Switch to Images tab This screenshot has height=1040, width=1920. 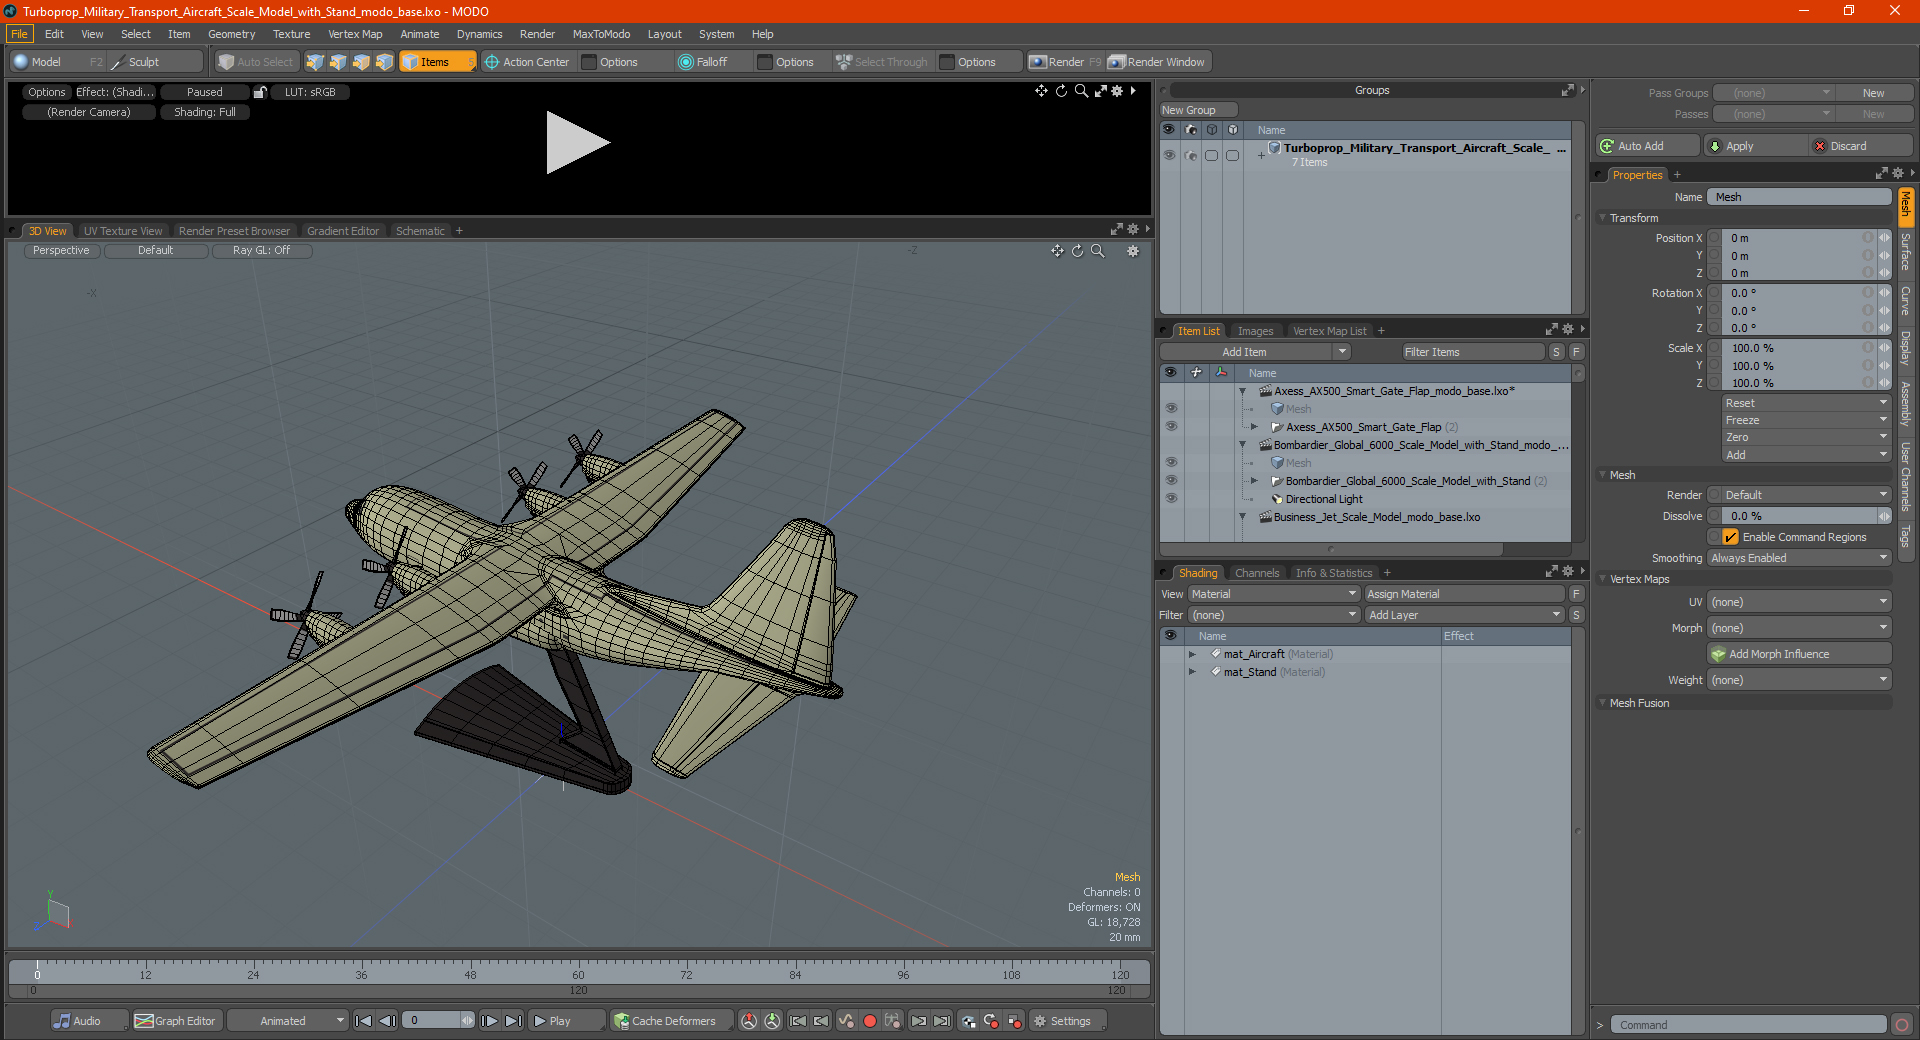click(1255, 331)
